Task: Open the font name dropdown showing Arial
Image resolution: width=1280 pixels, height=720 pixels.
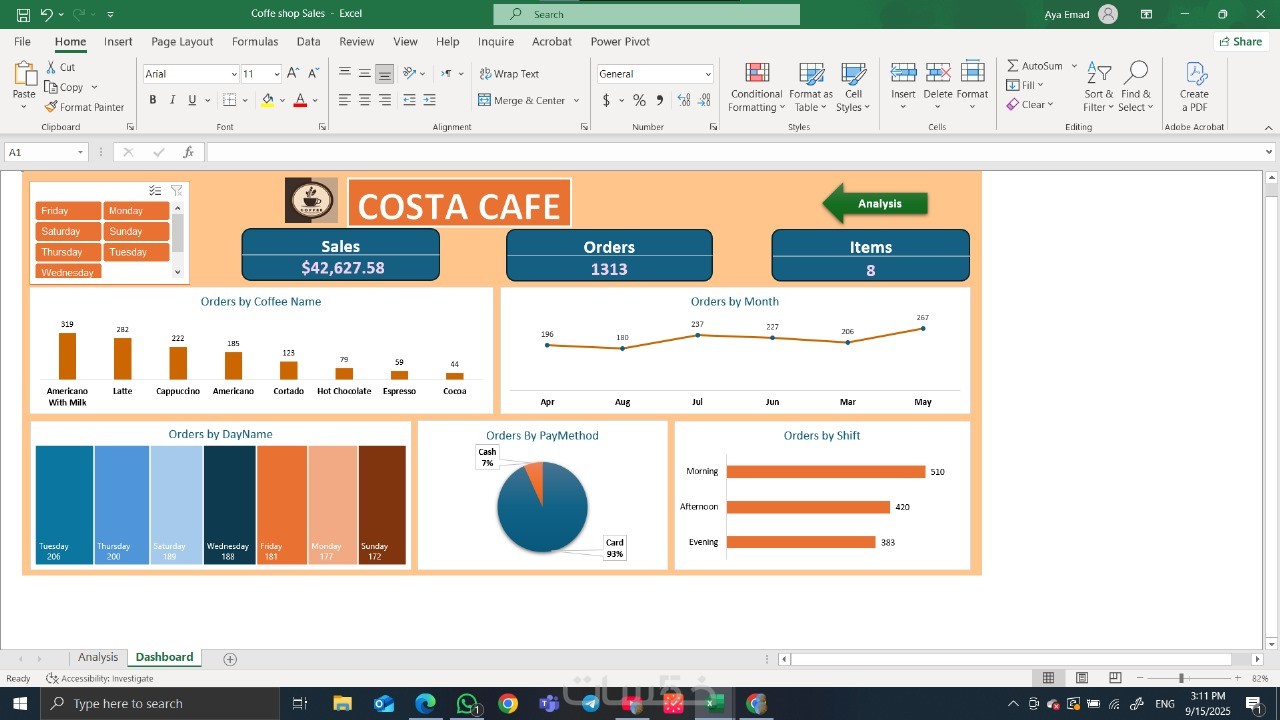Action: pyautogui.click(x=234, y=74)
